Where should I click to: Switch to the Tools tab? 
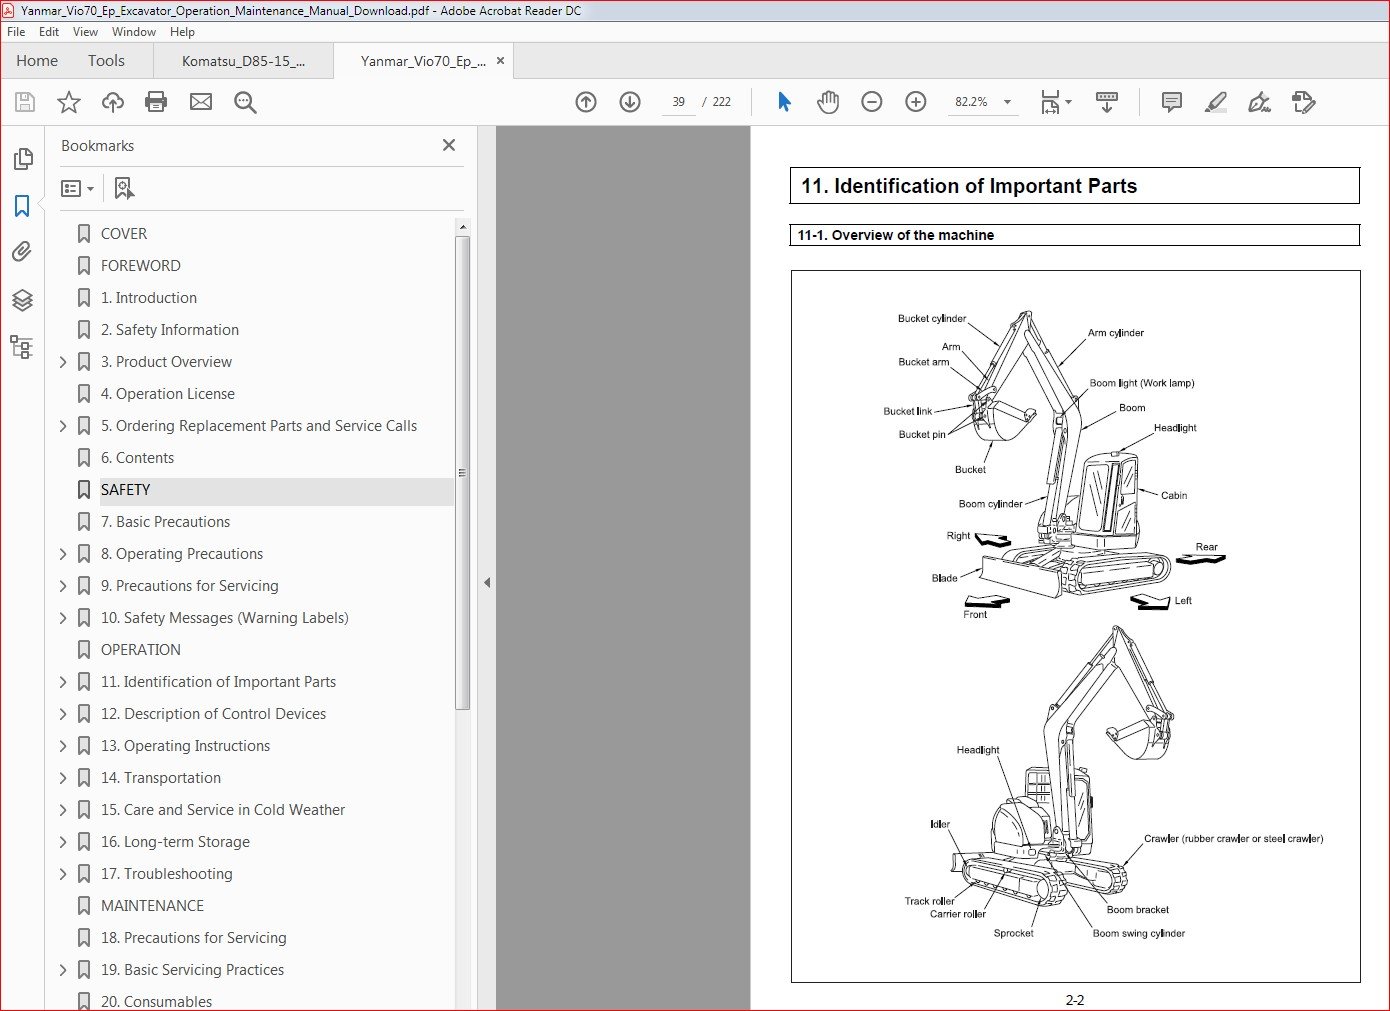(106, 61)
